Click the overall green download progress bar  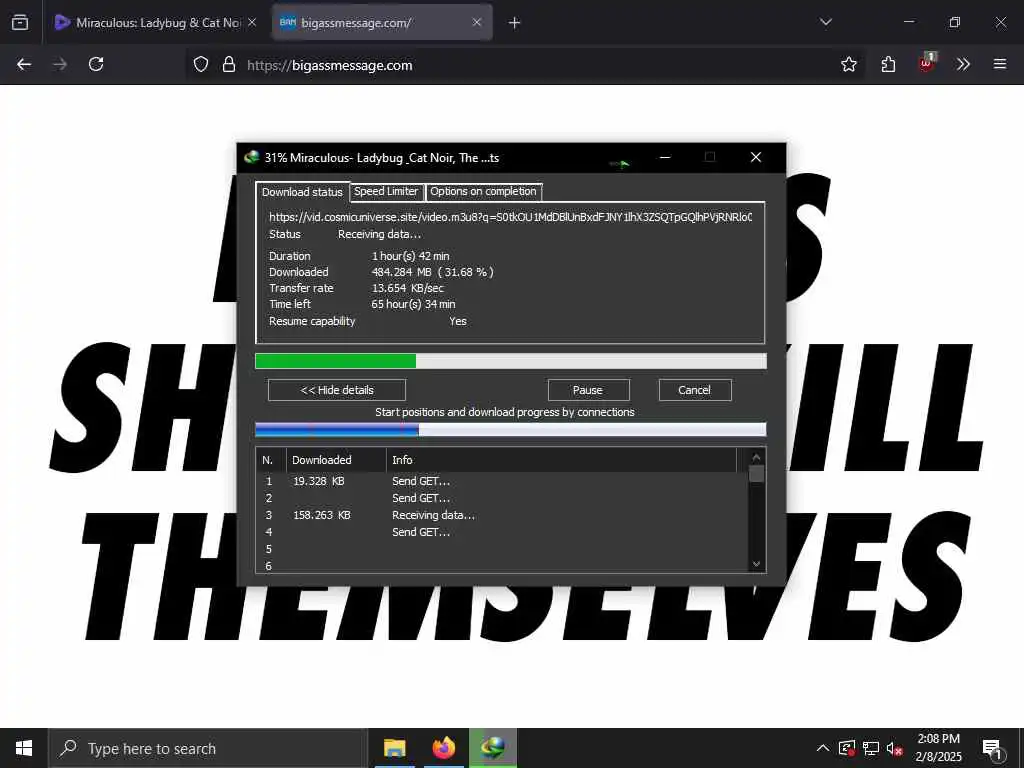coord(511,361)
